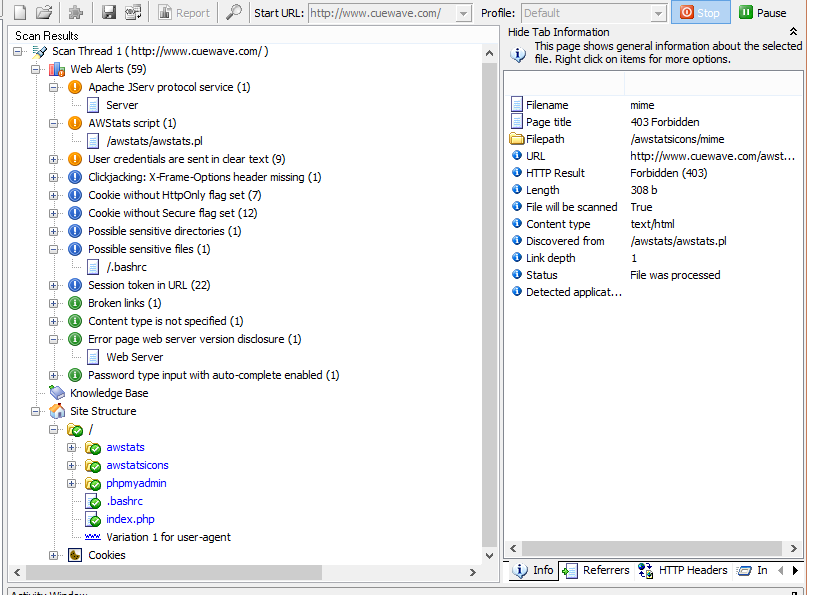Click the magnifier search icon in toolbar
This screenshot has height=595, width=823.
coord(234,12)
